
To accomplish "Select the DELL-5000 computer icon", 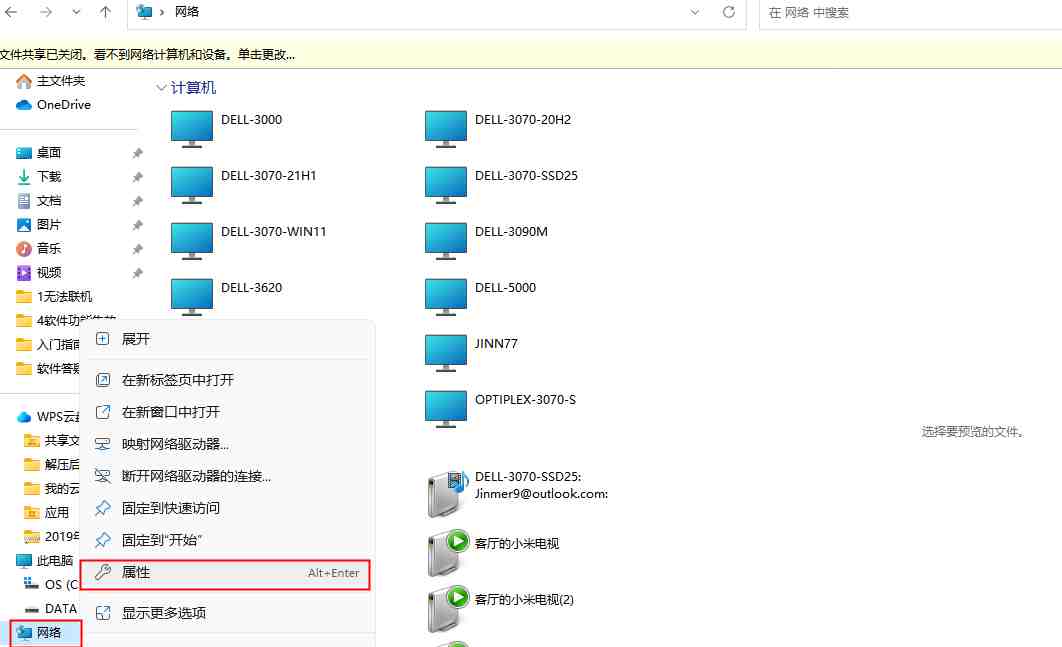I will 446,297.
